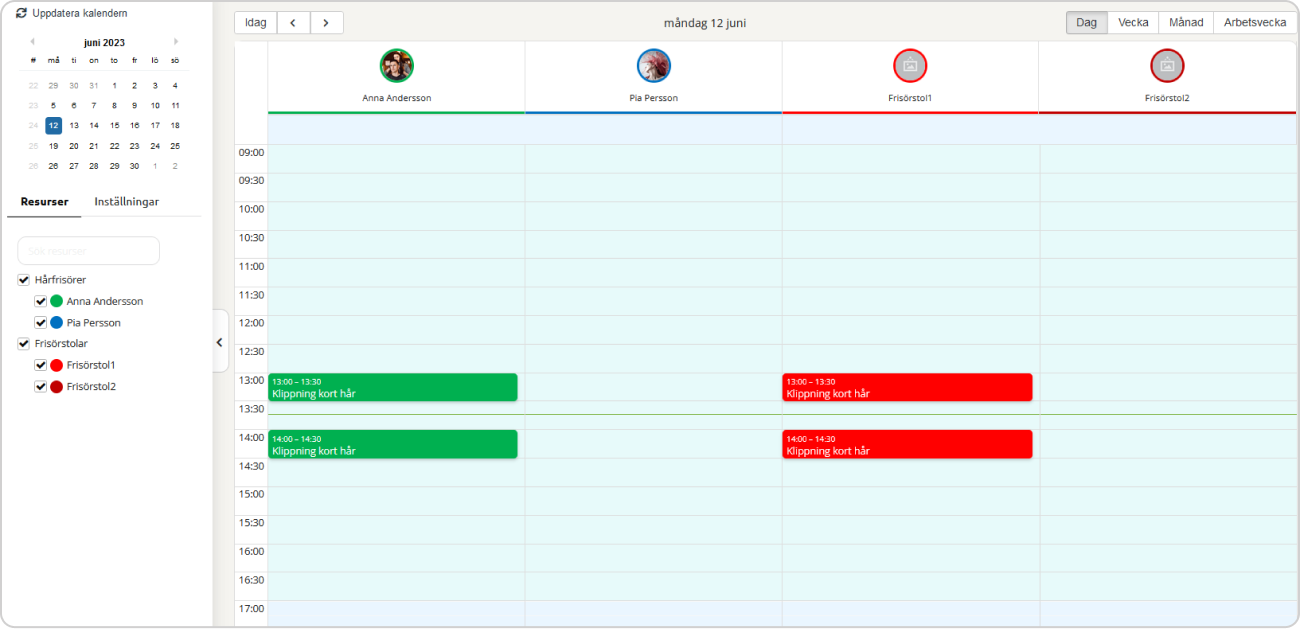
Task: Select June 30 in the mini calendar
Action: [x=135, y=166]
